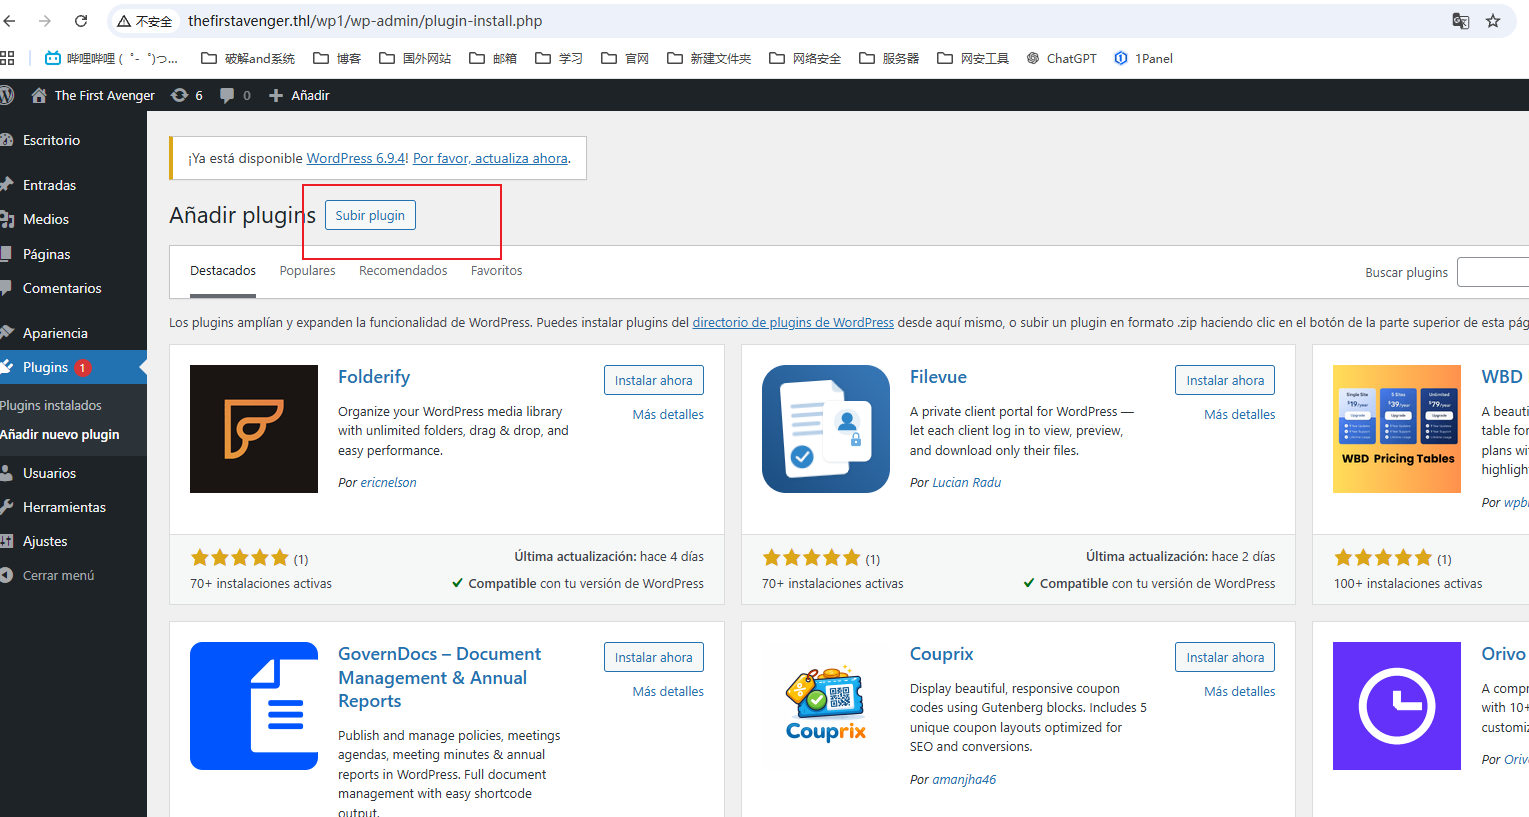Open the 网安工具 bookmark folder
Screen dimensions: 1529x817
point(973,58)
